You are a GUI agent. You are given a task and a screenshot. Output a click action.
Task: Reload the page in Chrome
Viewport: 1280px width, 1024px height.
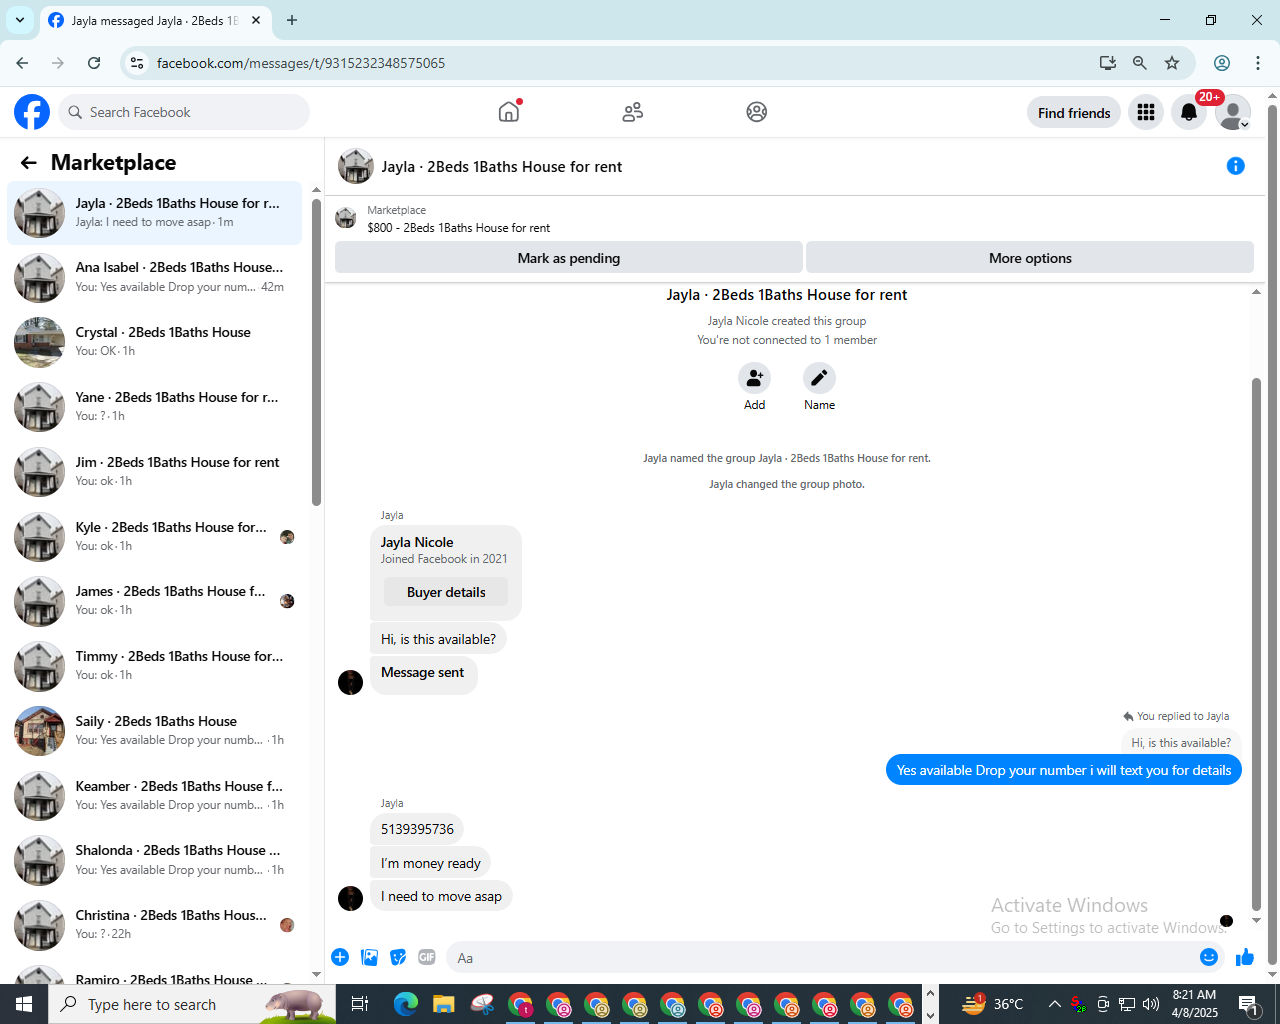point(94,63)
